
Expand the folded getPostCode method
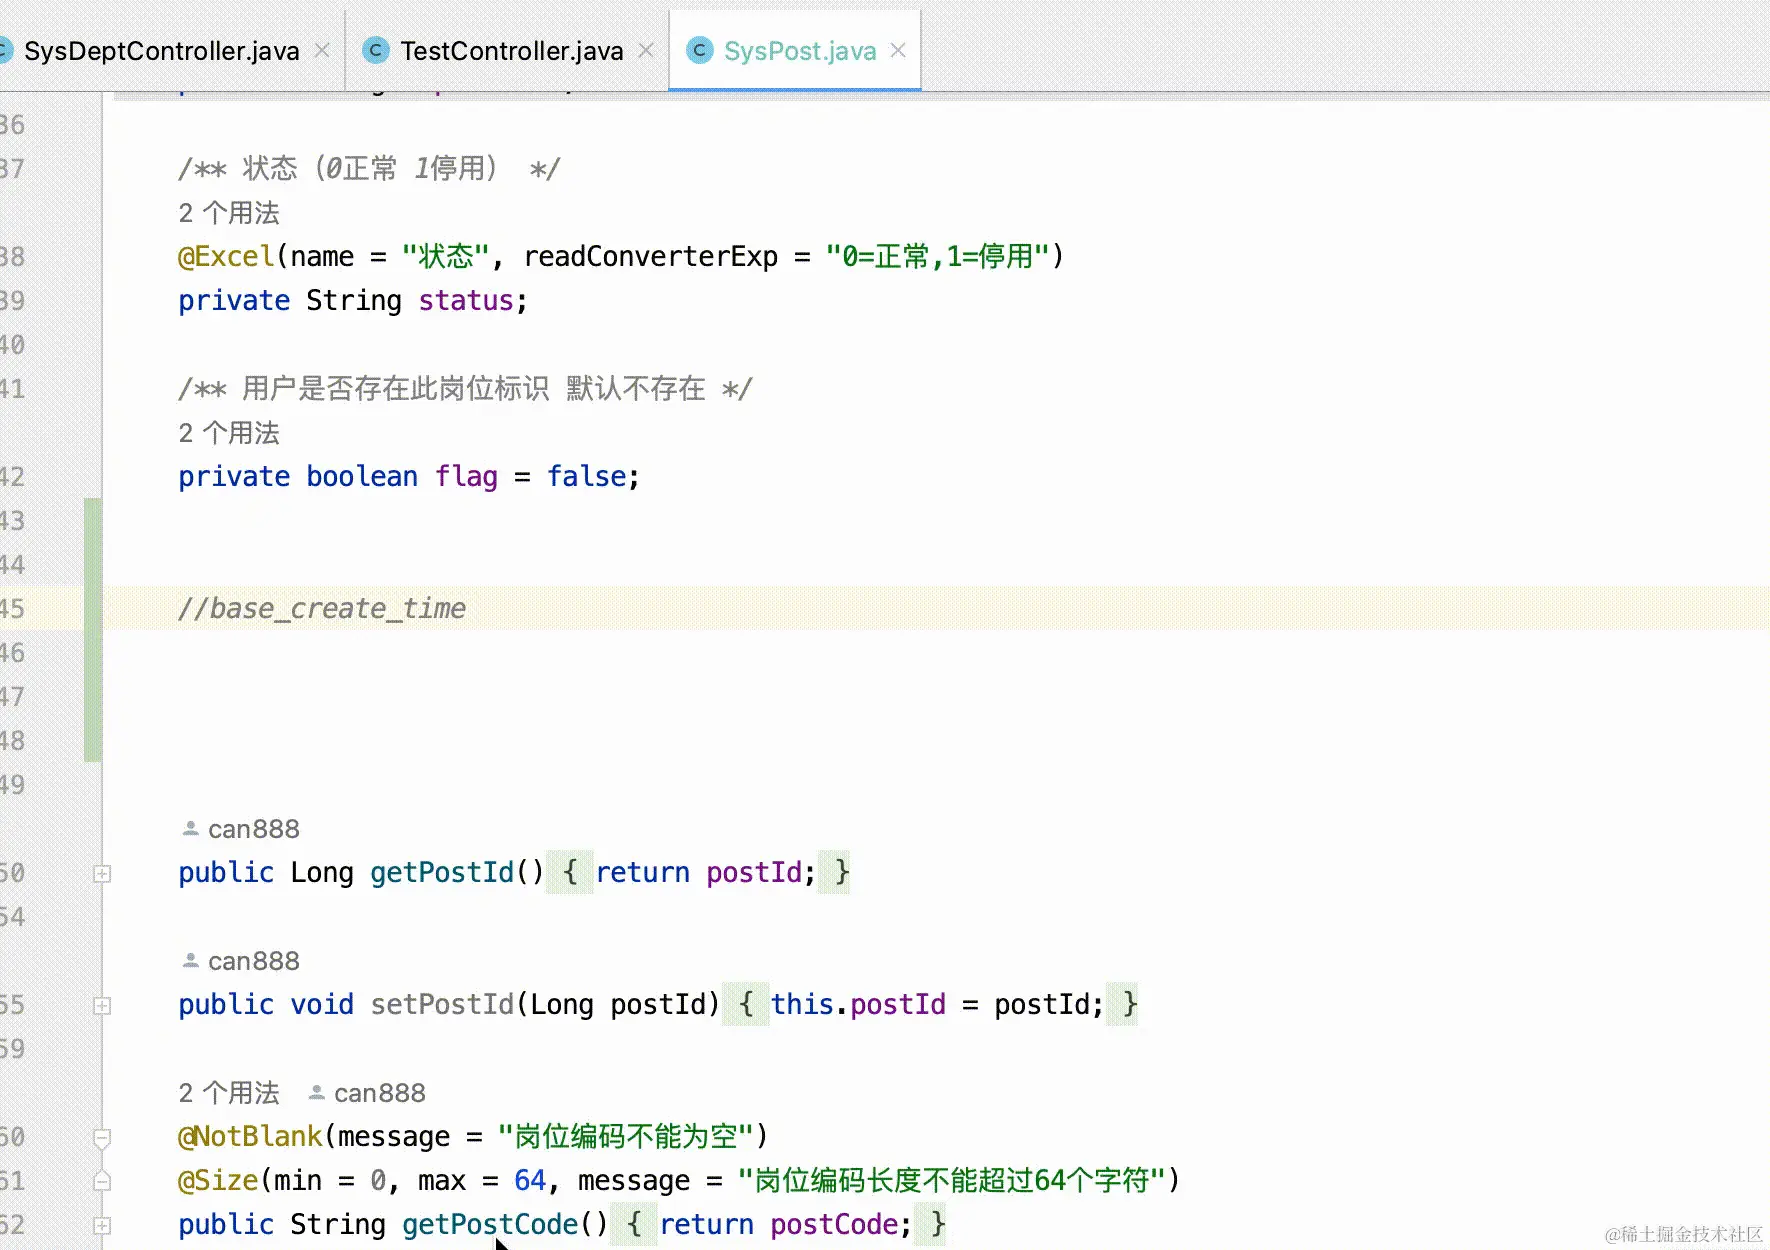coord(102,1226)
